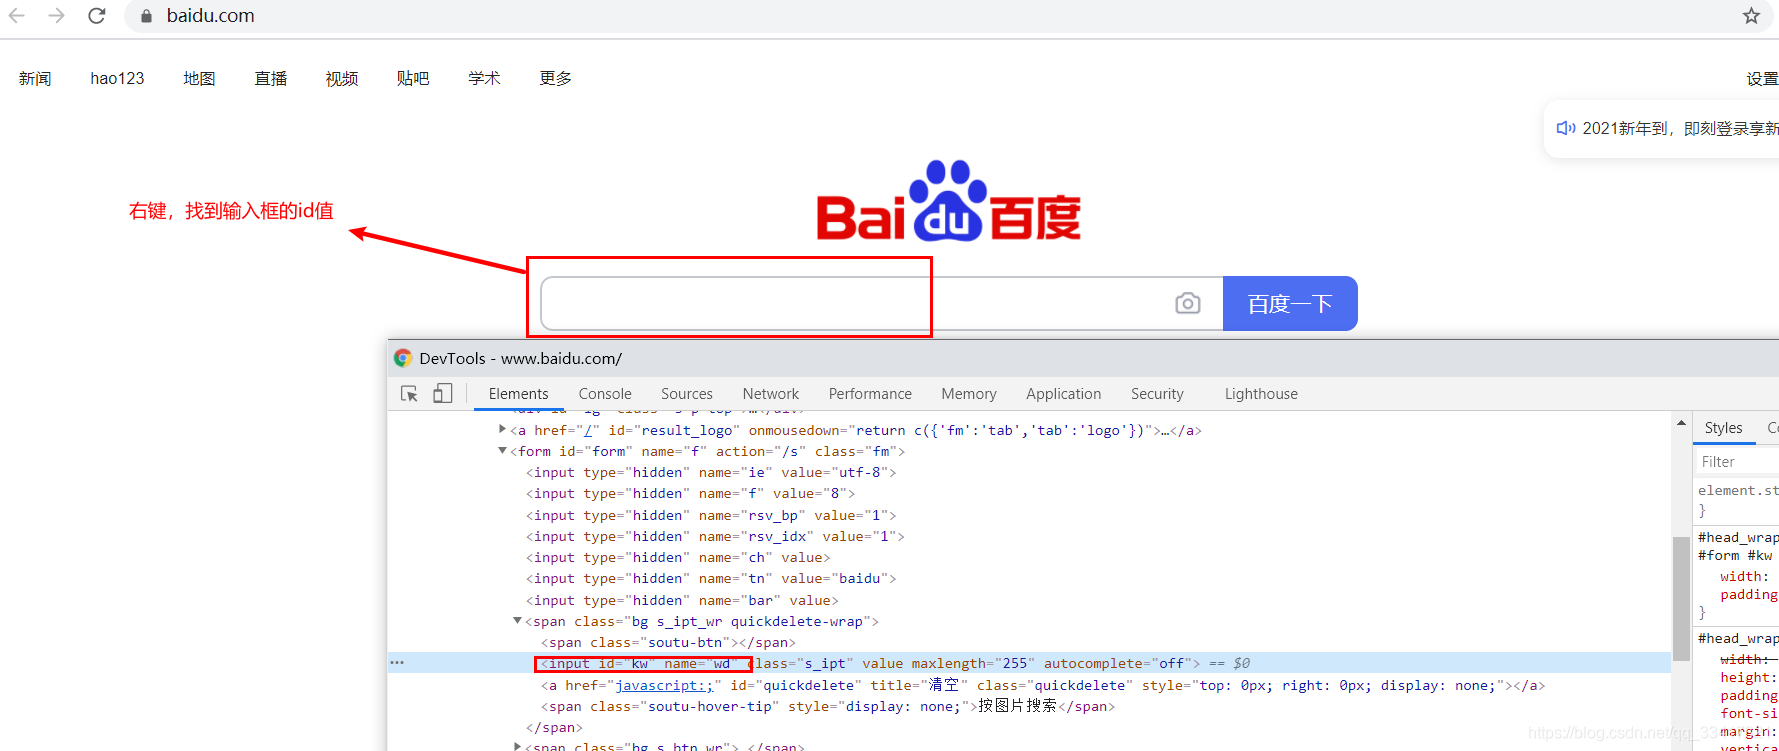Screen dimensions: 1779x751
Task: Switch to the Application tab
Action: click(1064, 394)
